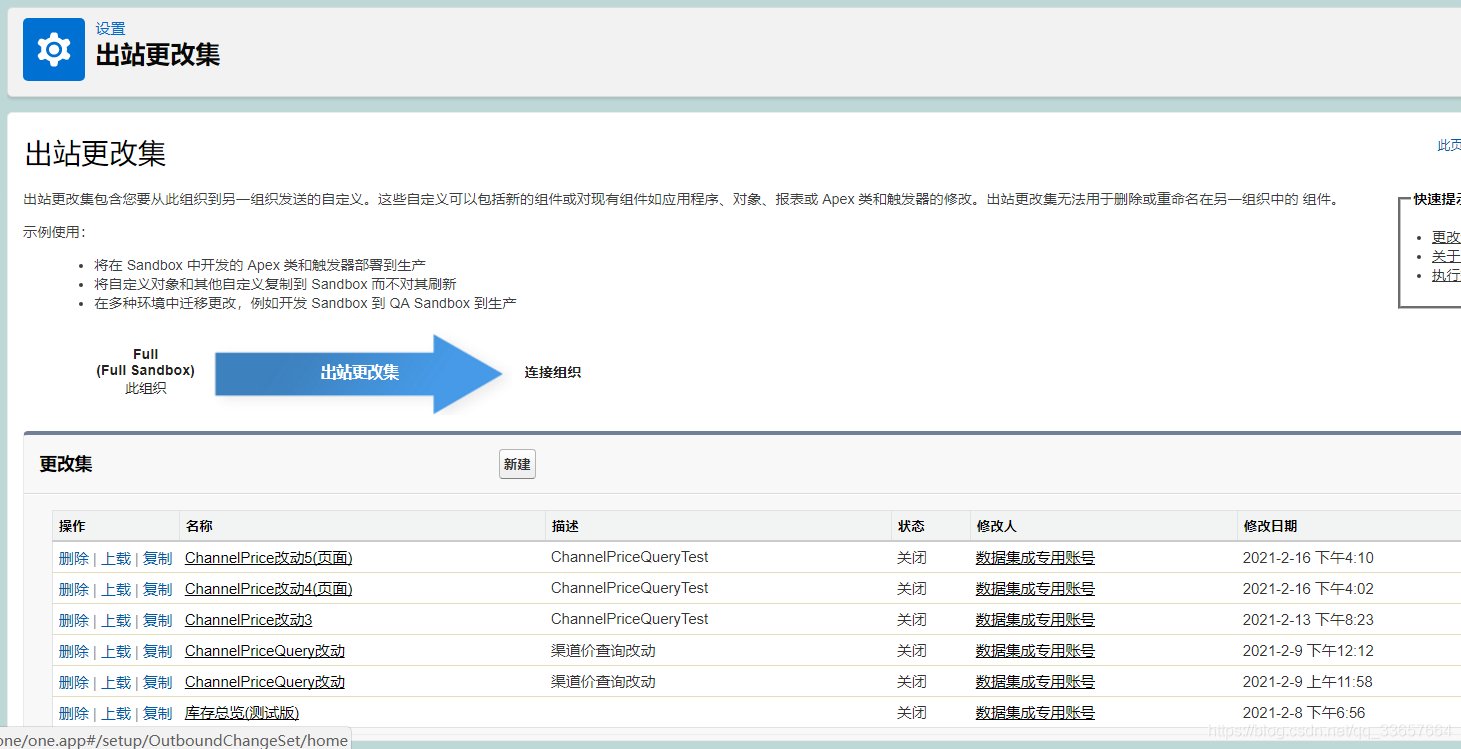Click 复制 in the 上午11:58 row
Viewport: 1461px width, 749px height.
158,682
